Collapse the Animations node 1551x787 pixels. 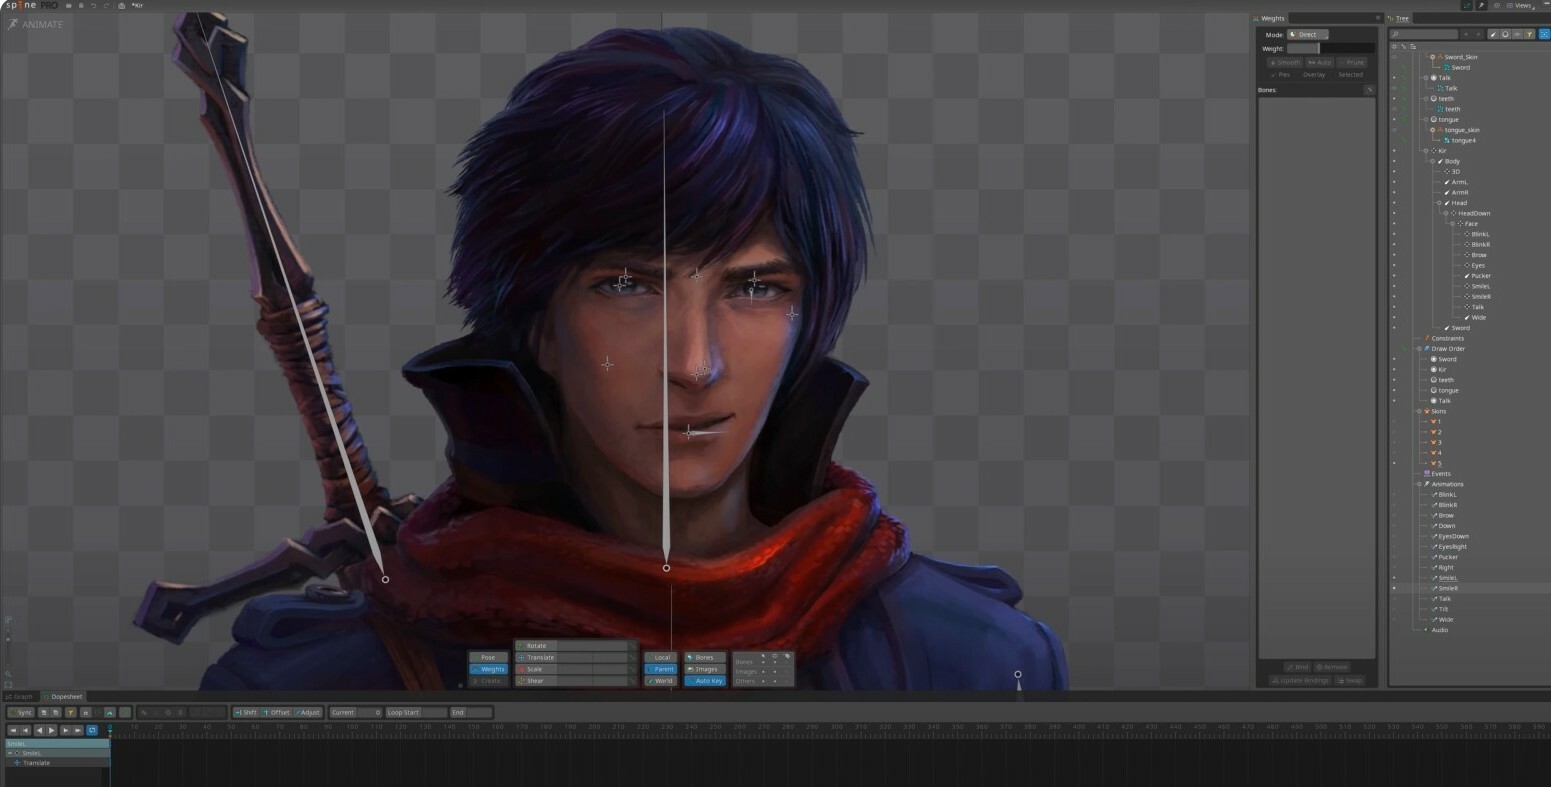point(1419,484)
